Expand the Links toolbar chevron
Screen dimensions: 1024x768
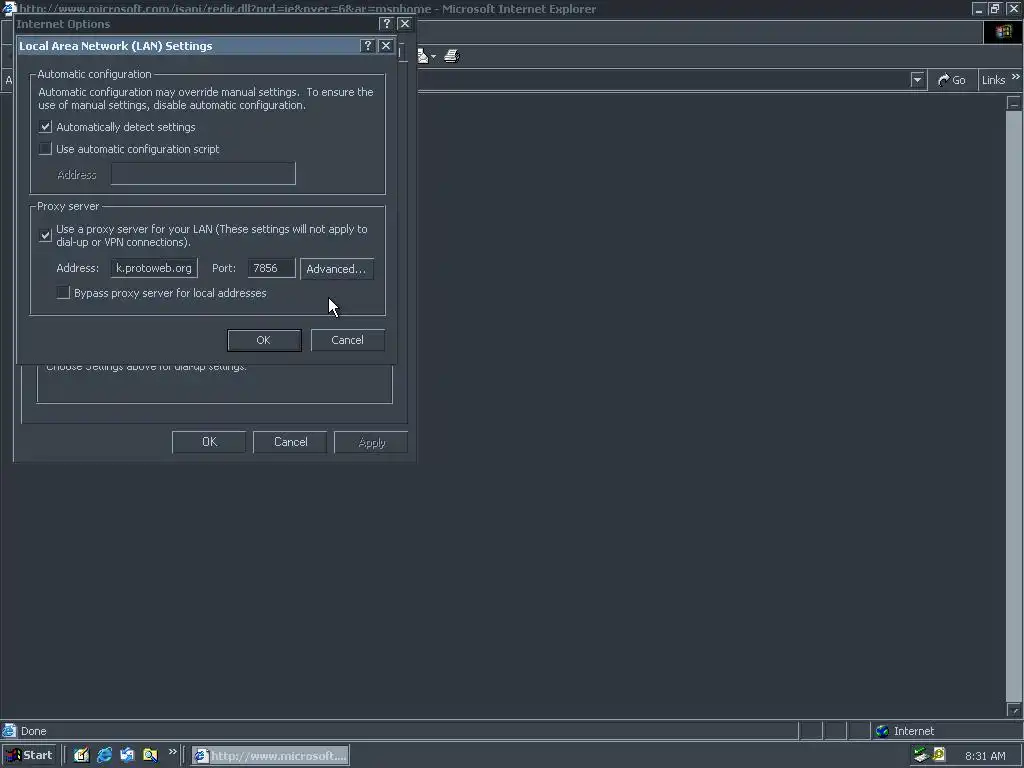click(x=1016, y=77)
